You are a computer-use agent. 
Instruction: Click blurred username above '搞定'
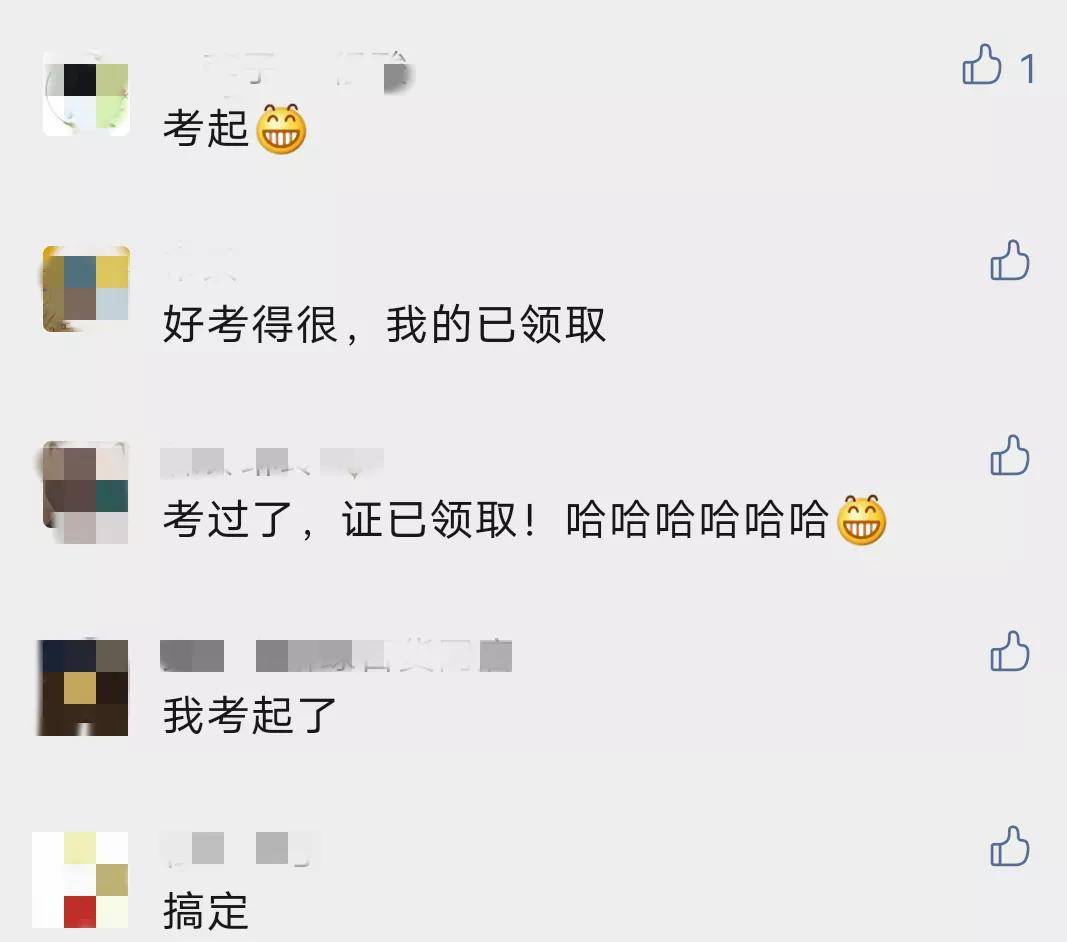(x=240, y=848)
